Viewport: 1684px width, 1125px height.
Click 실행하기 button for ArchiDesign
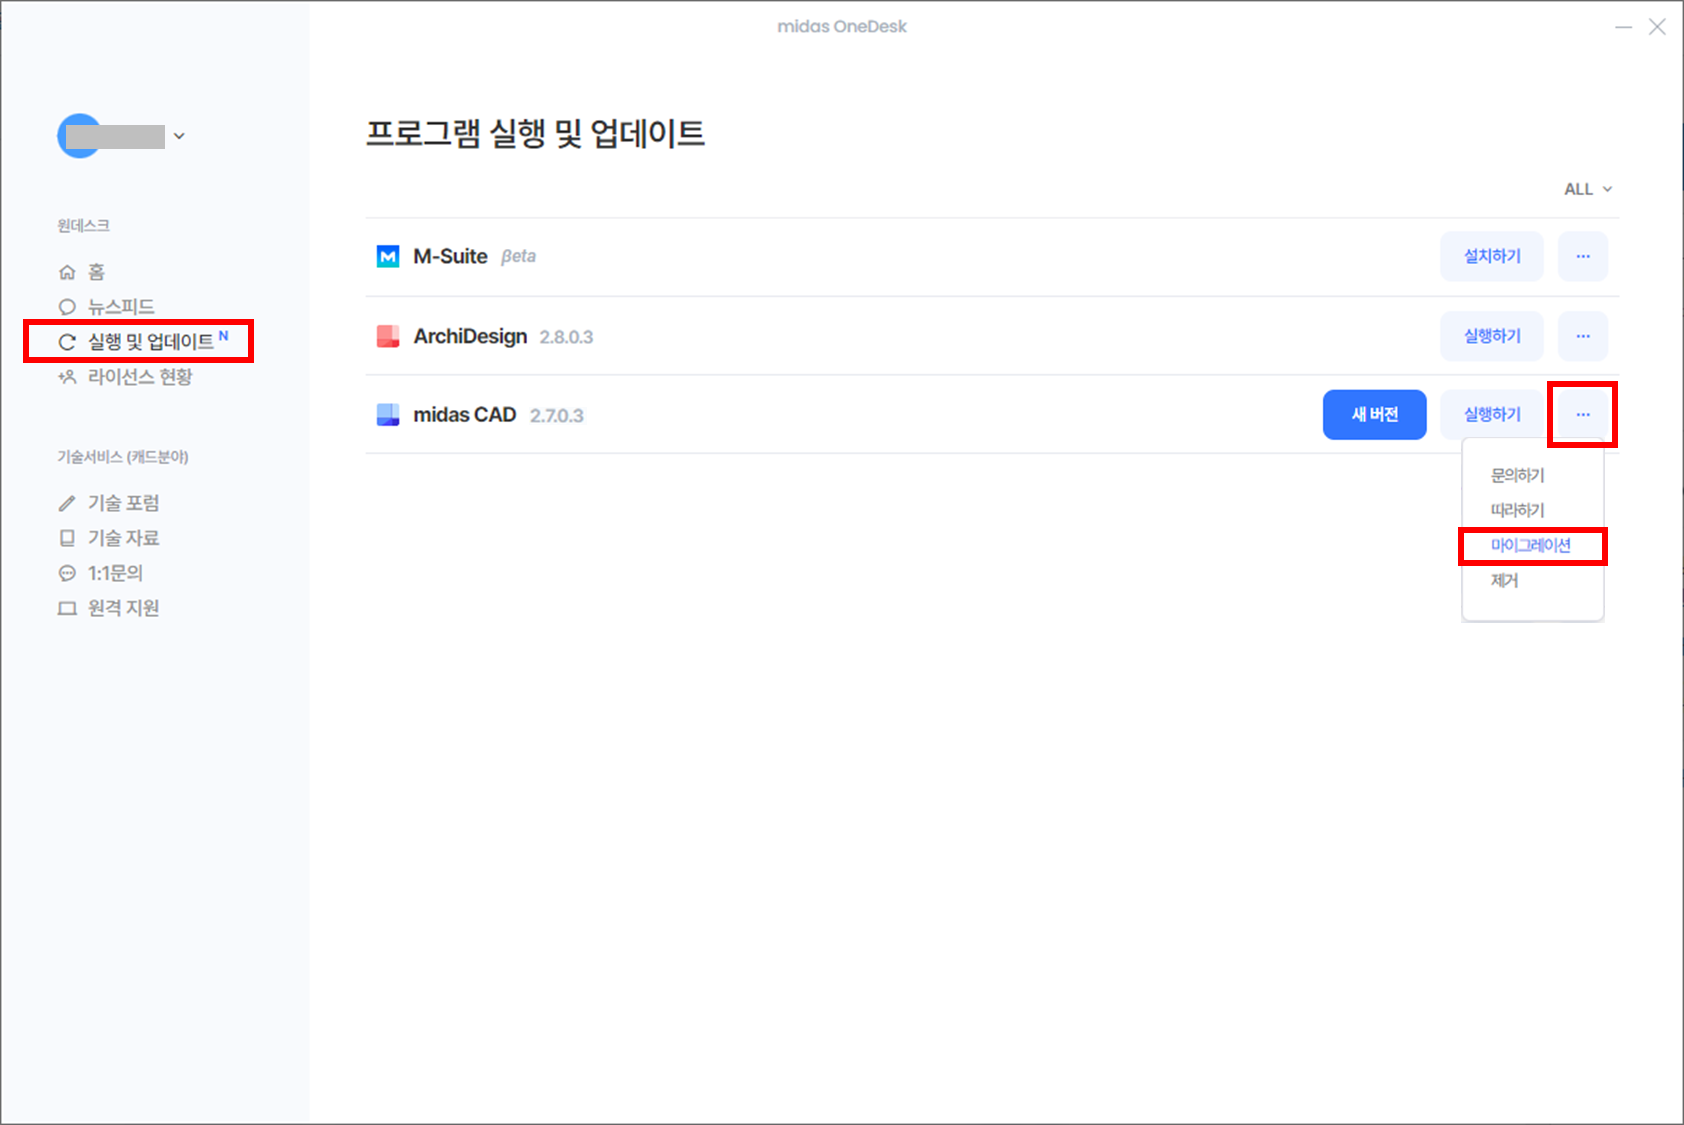(1492, 336)
